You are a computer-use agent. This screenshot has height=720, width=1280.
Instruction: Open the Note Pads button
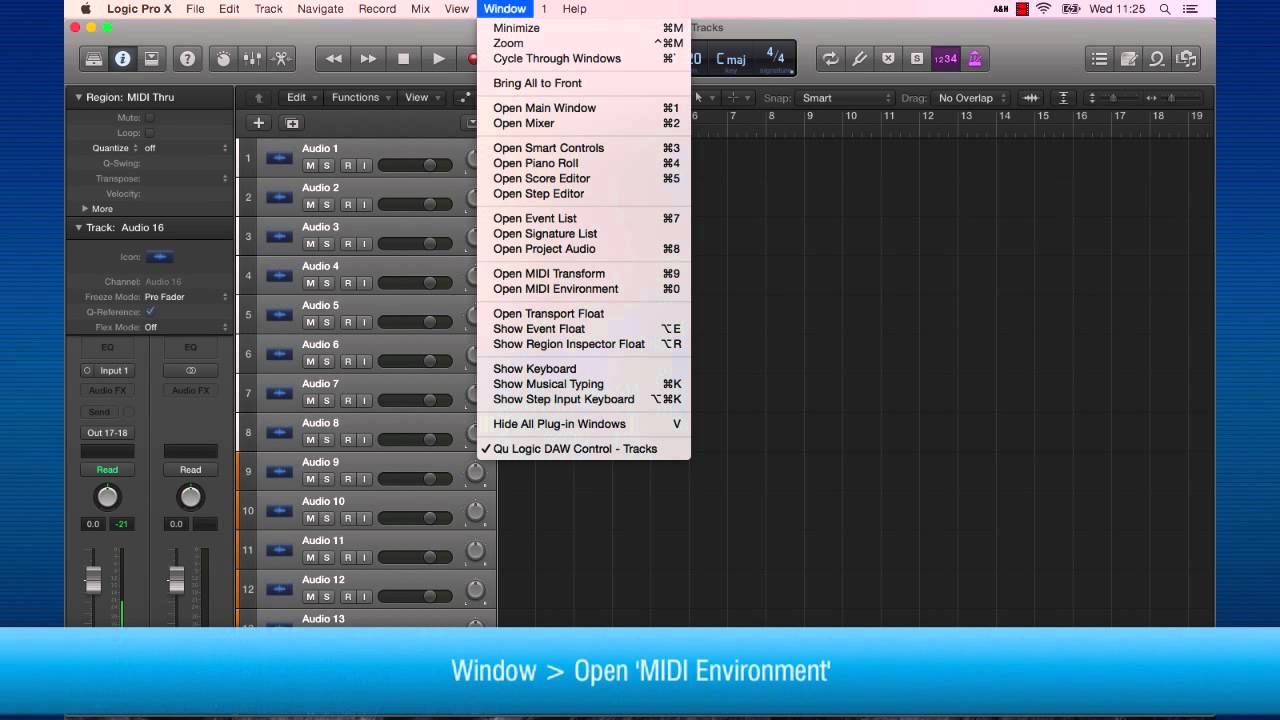pyautogui.click(x=1128, y=59)
